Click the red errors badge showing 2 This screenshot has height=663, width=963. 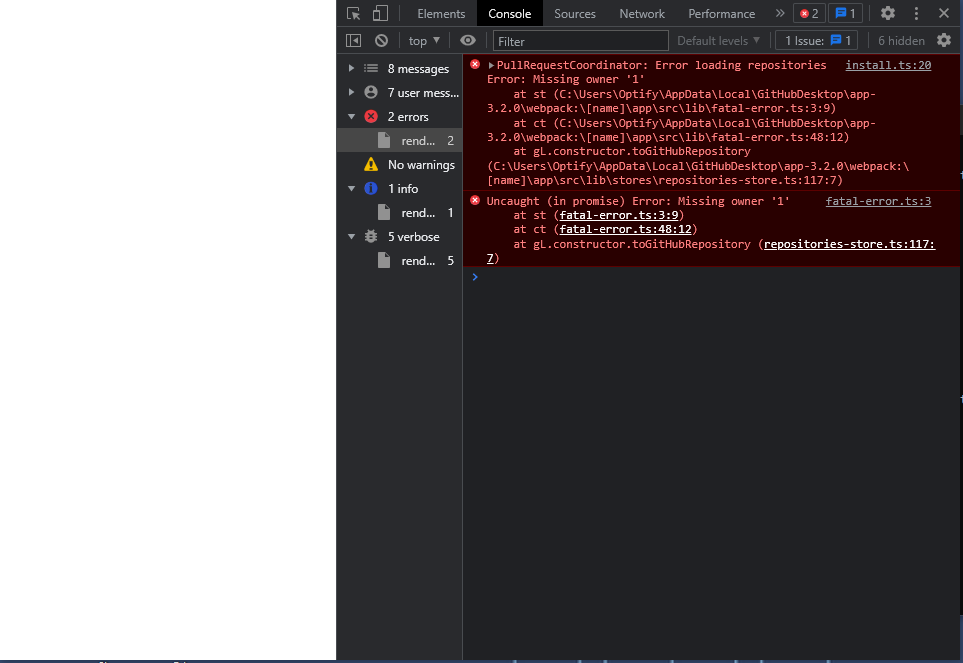click(x=808, y=13)
